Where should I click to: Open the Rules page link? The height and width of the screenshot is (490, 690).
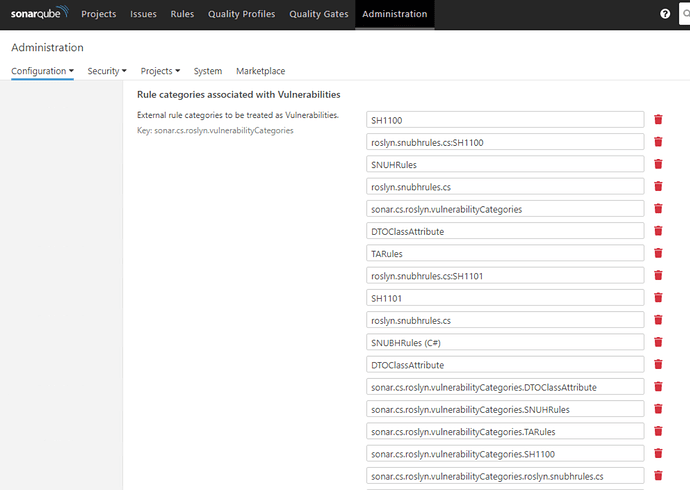point(183,14)
